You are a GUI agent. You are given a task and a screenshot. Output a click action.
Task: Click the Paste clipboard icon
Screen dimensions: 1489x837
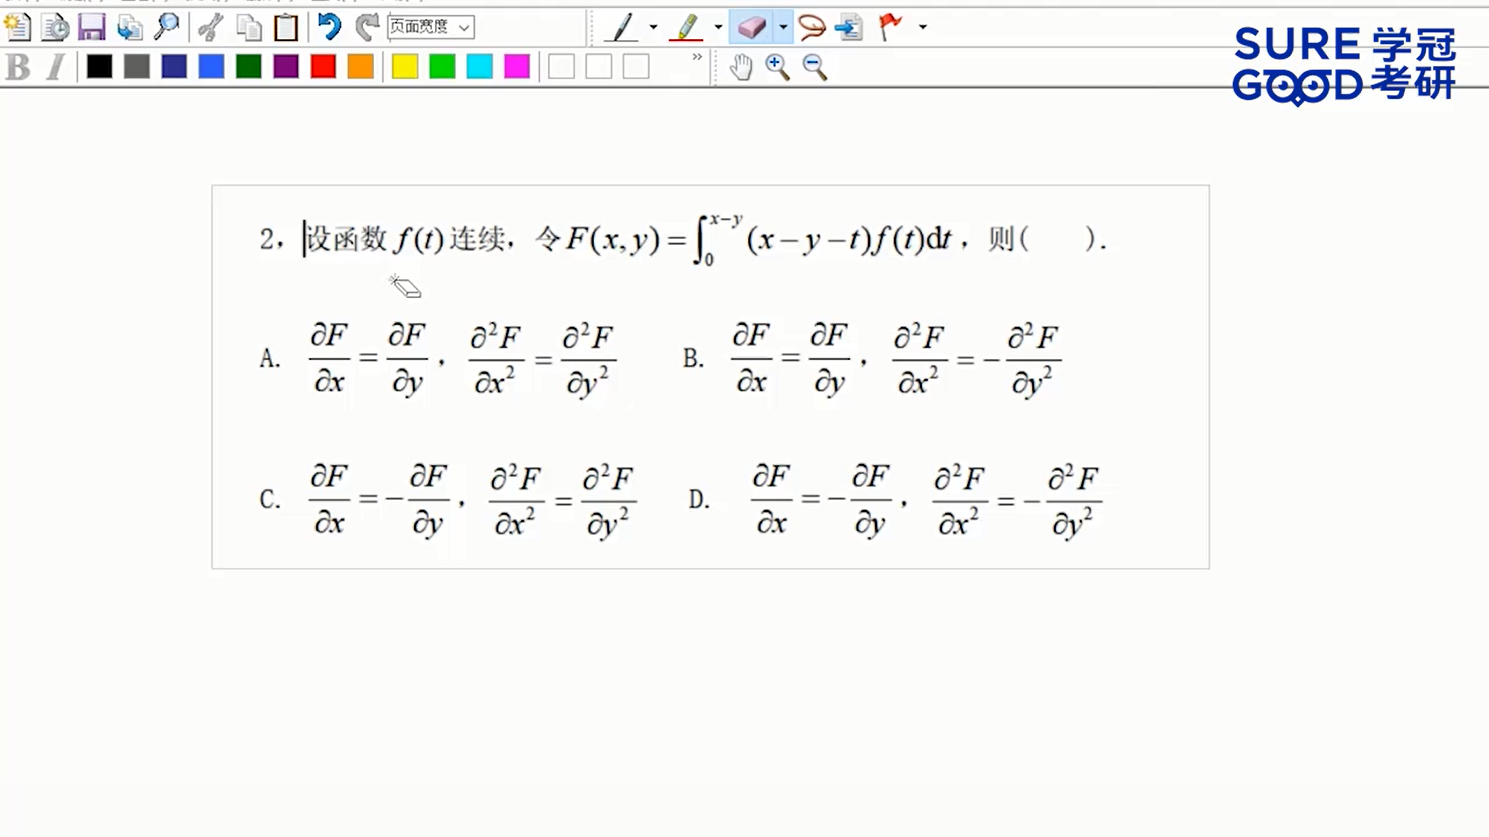286,27
